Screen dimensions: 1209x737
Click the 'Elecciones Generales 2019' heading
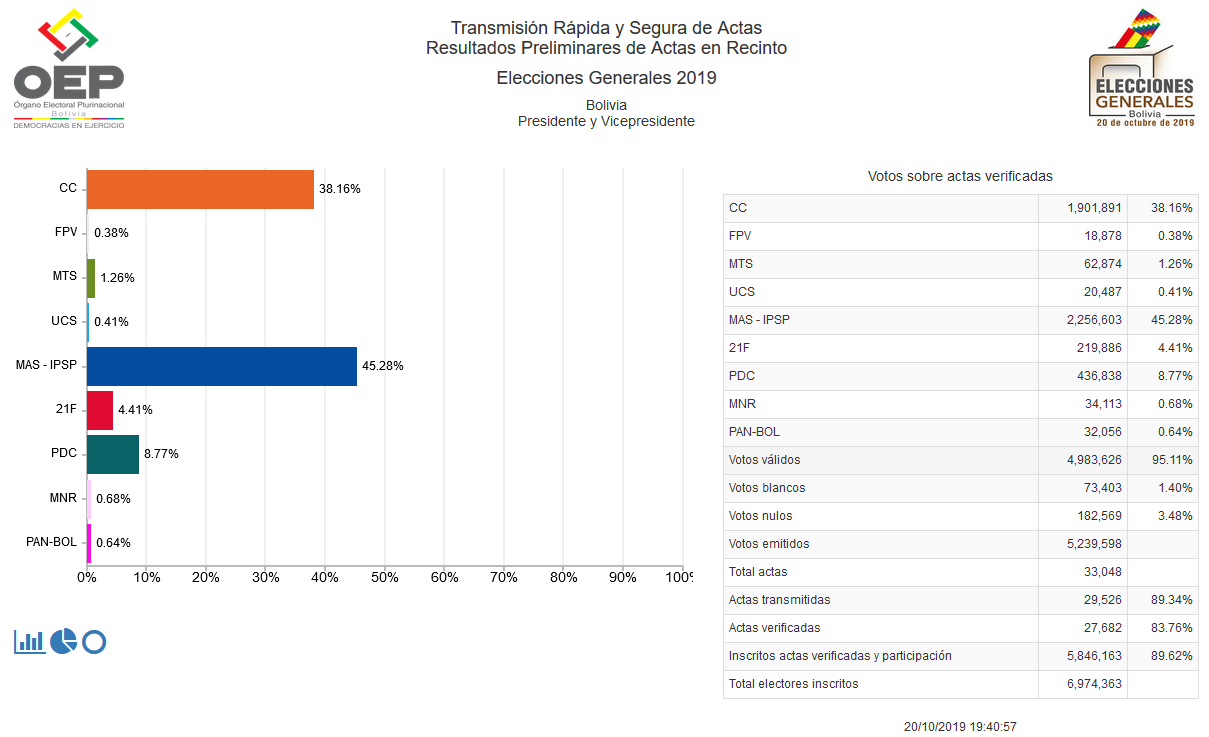click(606, 78)
